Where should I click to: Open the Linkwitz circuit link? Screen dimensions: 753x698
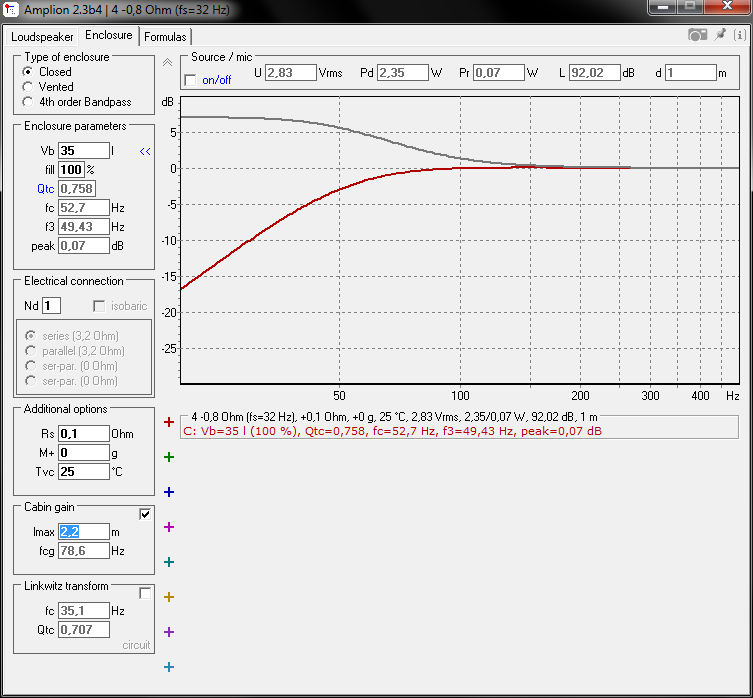(136, 645)
